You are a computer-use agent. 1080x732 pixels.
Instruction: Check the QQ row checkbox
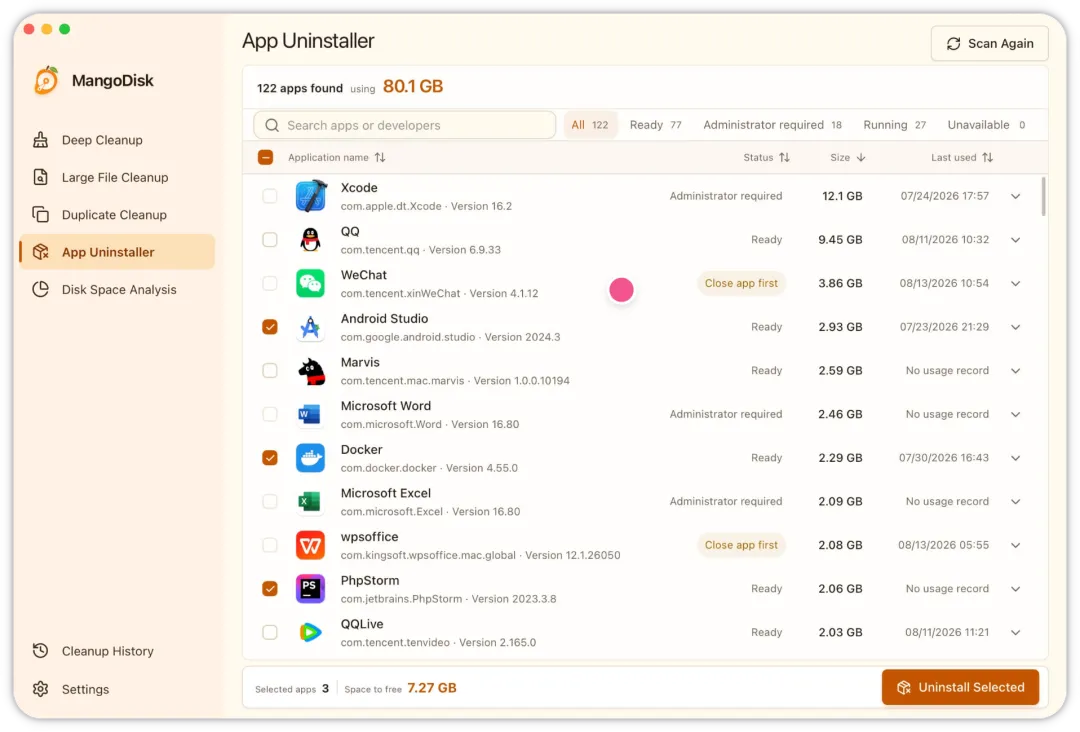270,240
